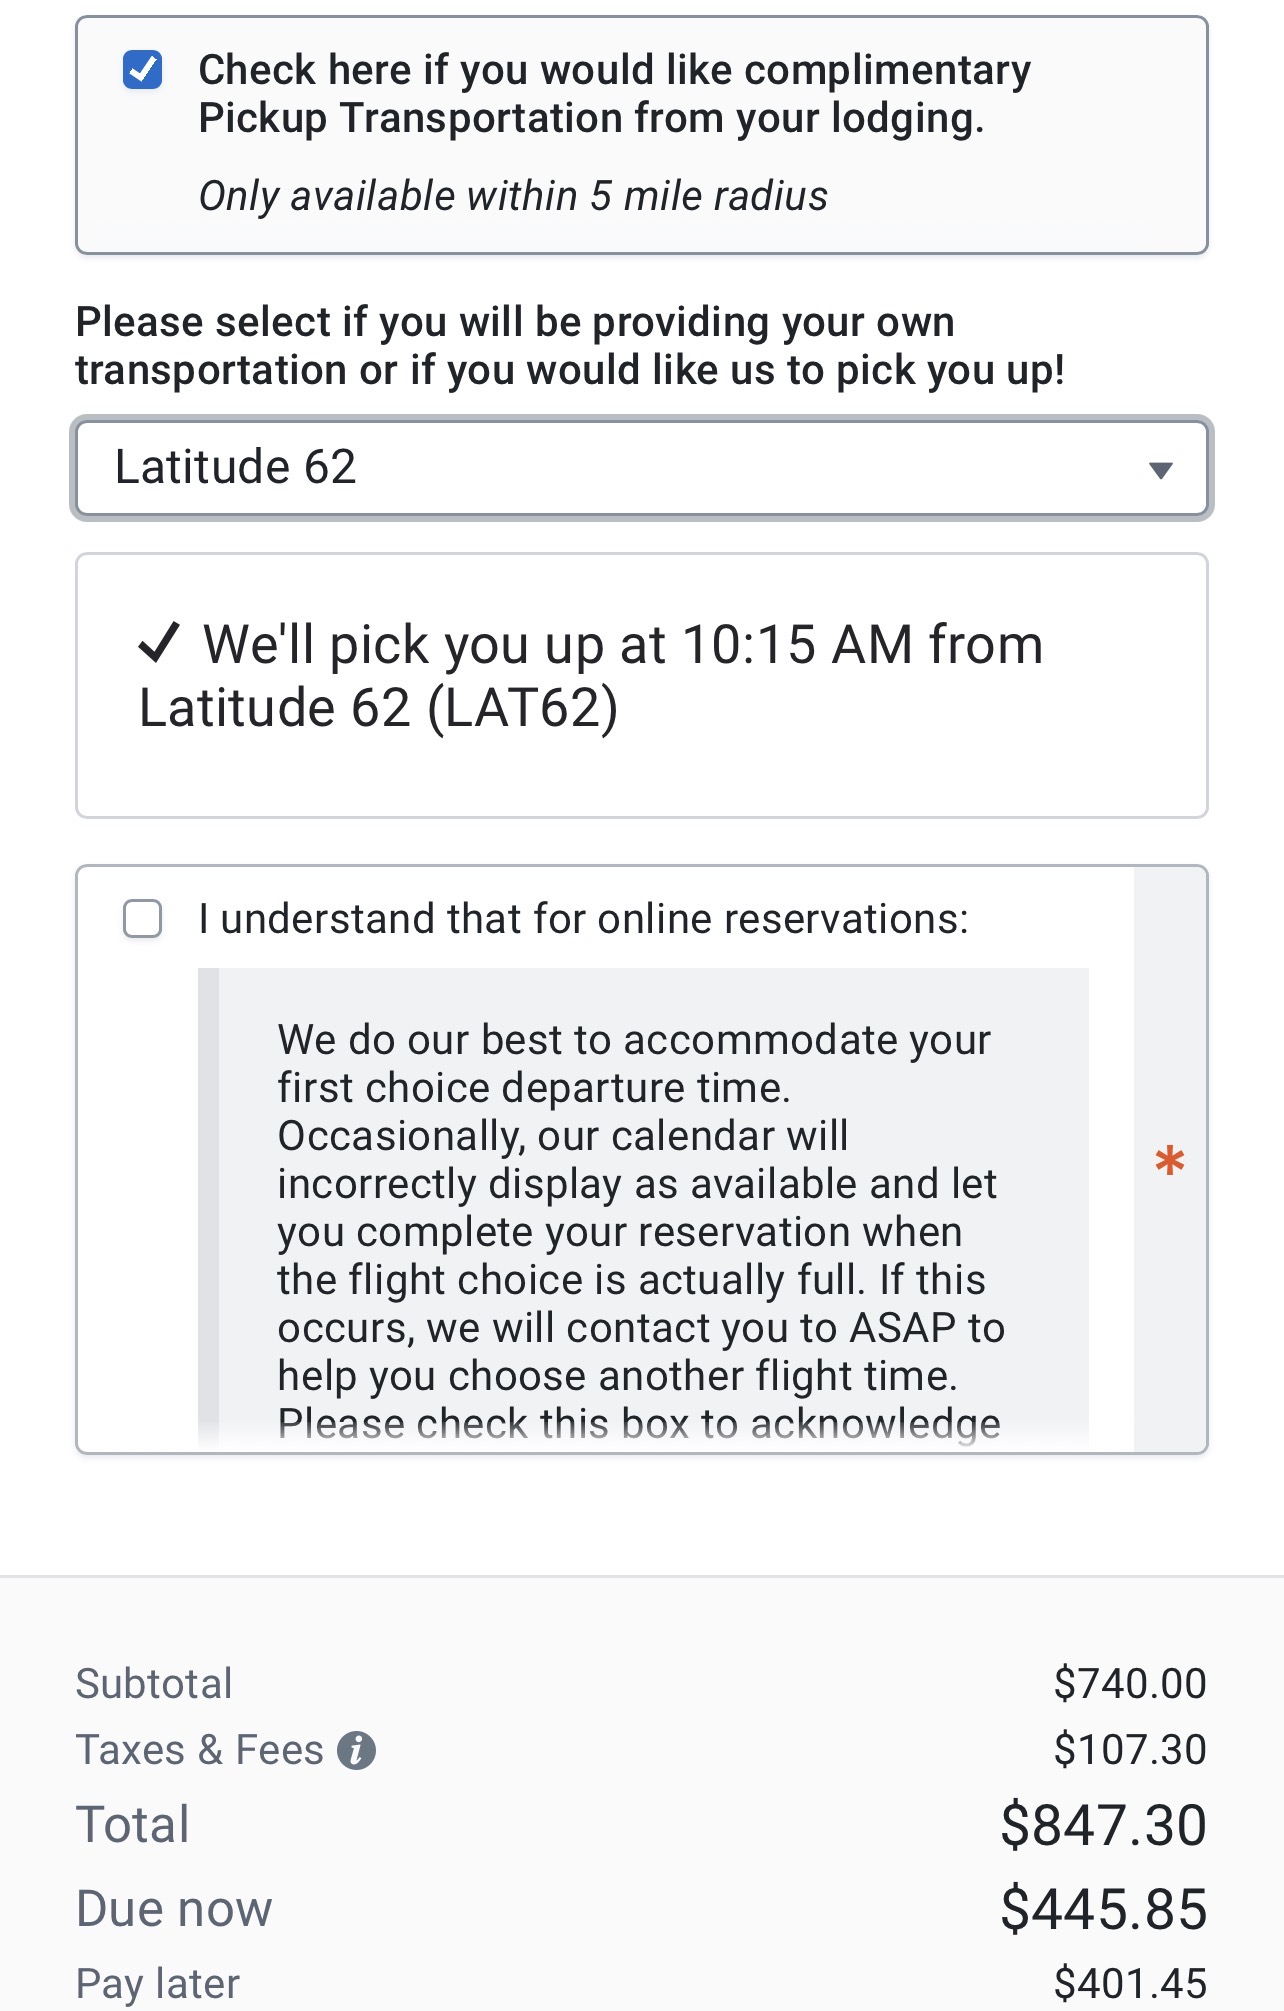Click the Subtotal $740.00 amount
Viewport: 1284px width, 2011px height.
[1130, 1684]
